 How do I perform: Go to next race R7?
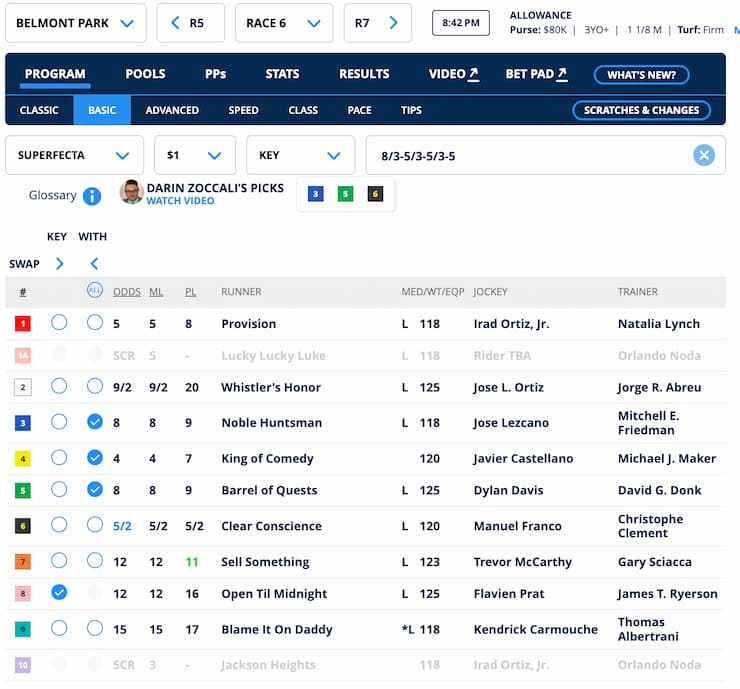[378, 23]
